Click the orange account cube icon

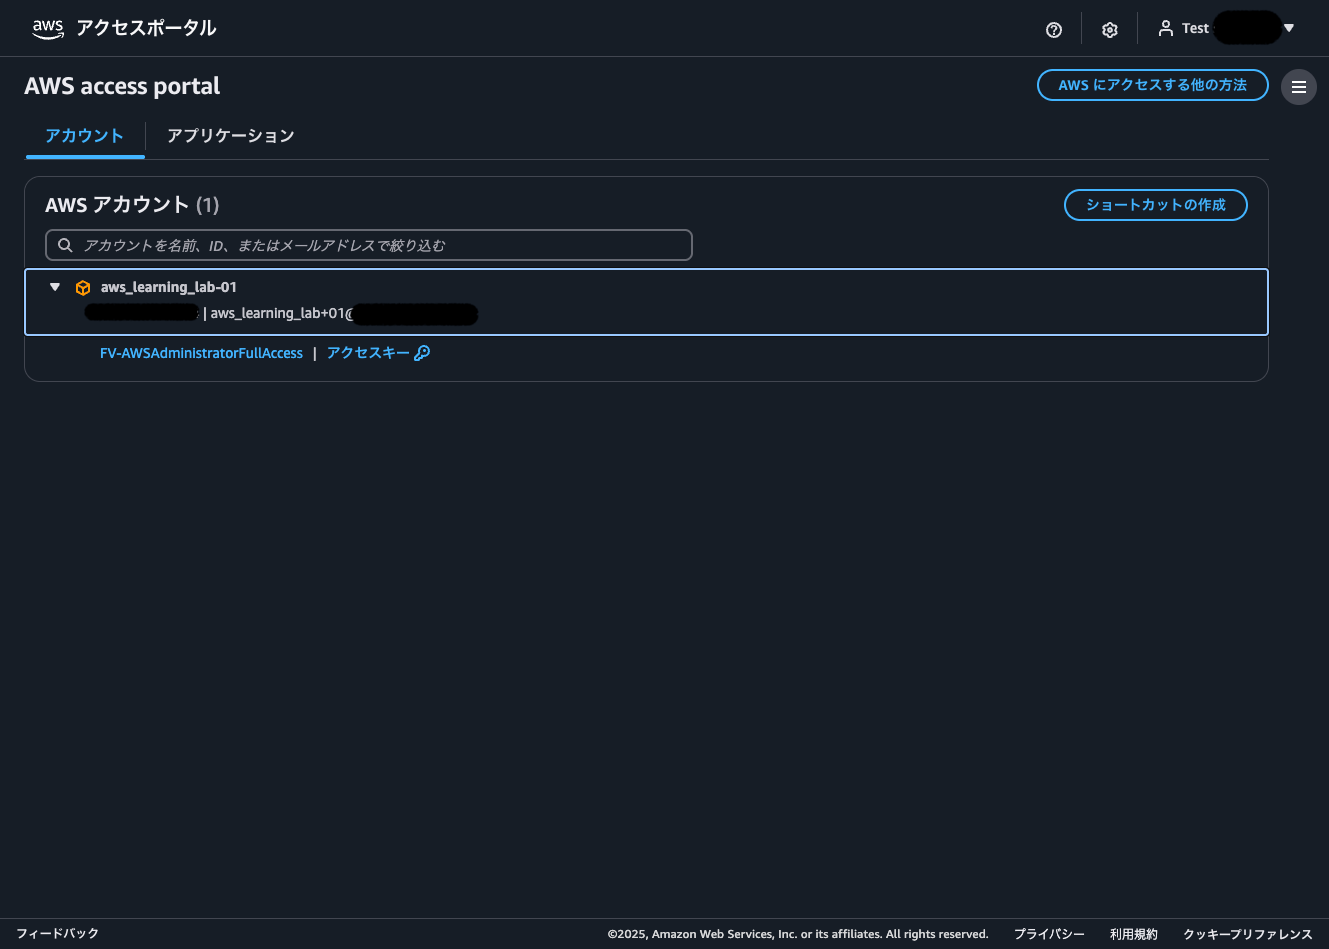click(x=83, y=288)
